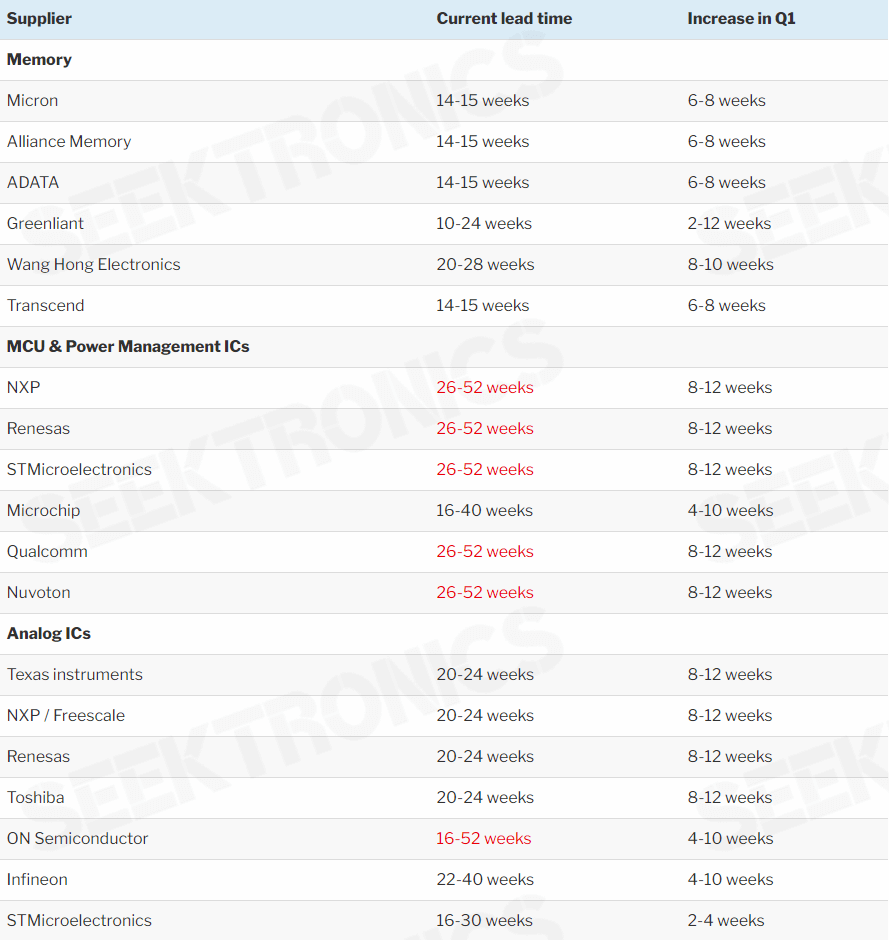Image resolution: width=889 pixels, height=940 pixels.
Task: Select the Toshiba supplier cell
Action: pyautogui.click(x=35, y=797)
